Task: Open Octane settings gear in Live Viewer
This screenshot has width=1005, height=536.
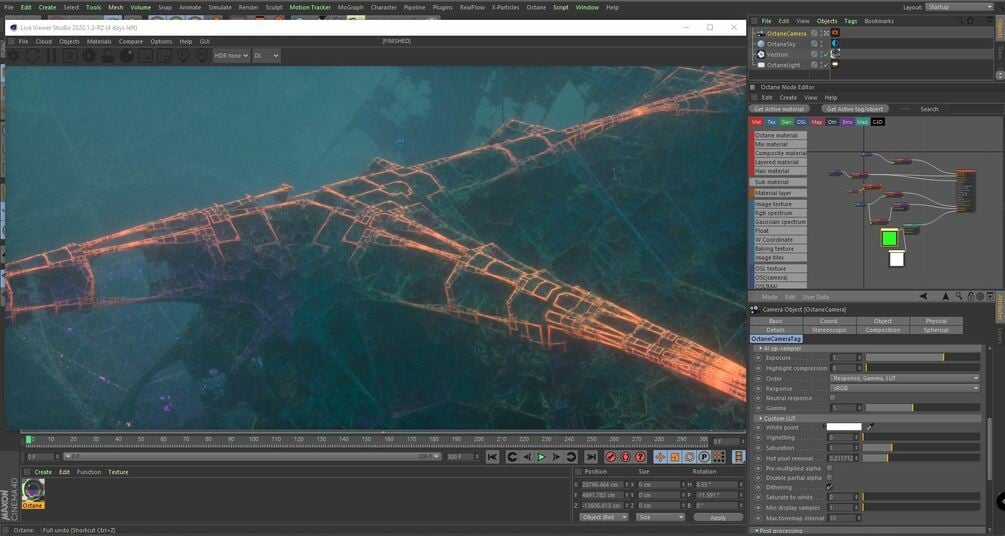Action: pos(88,56)
